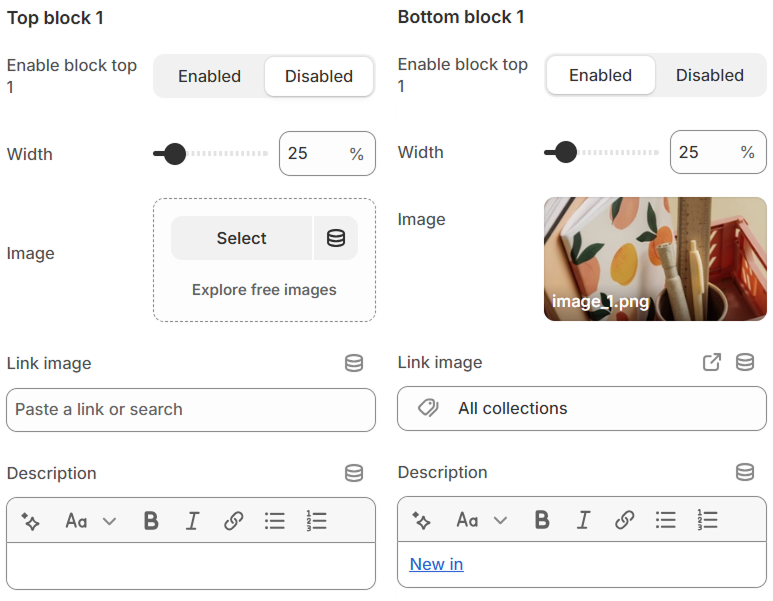The image size is (773, 601).
Task: Edit the Bottom block 1 width percent field
Action: pos(718,152)
